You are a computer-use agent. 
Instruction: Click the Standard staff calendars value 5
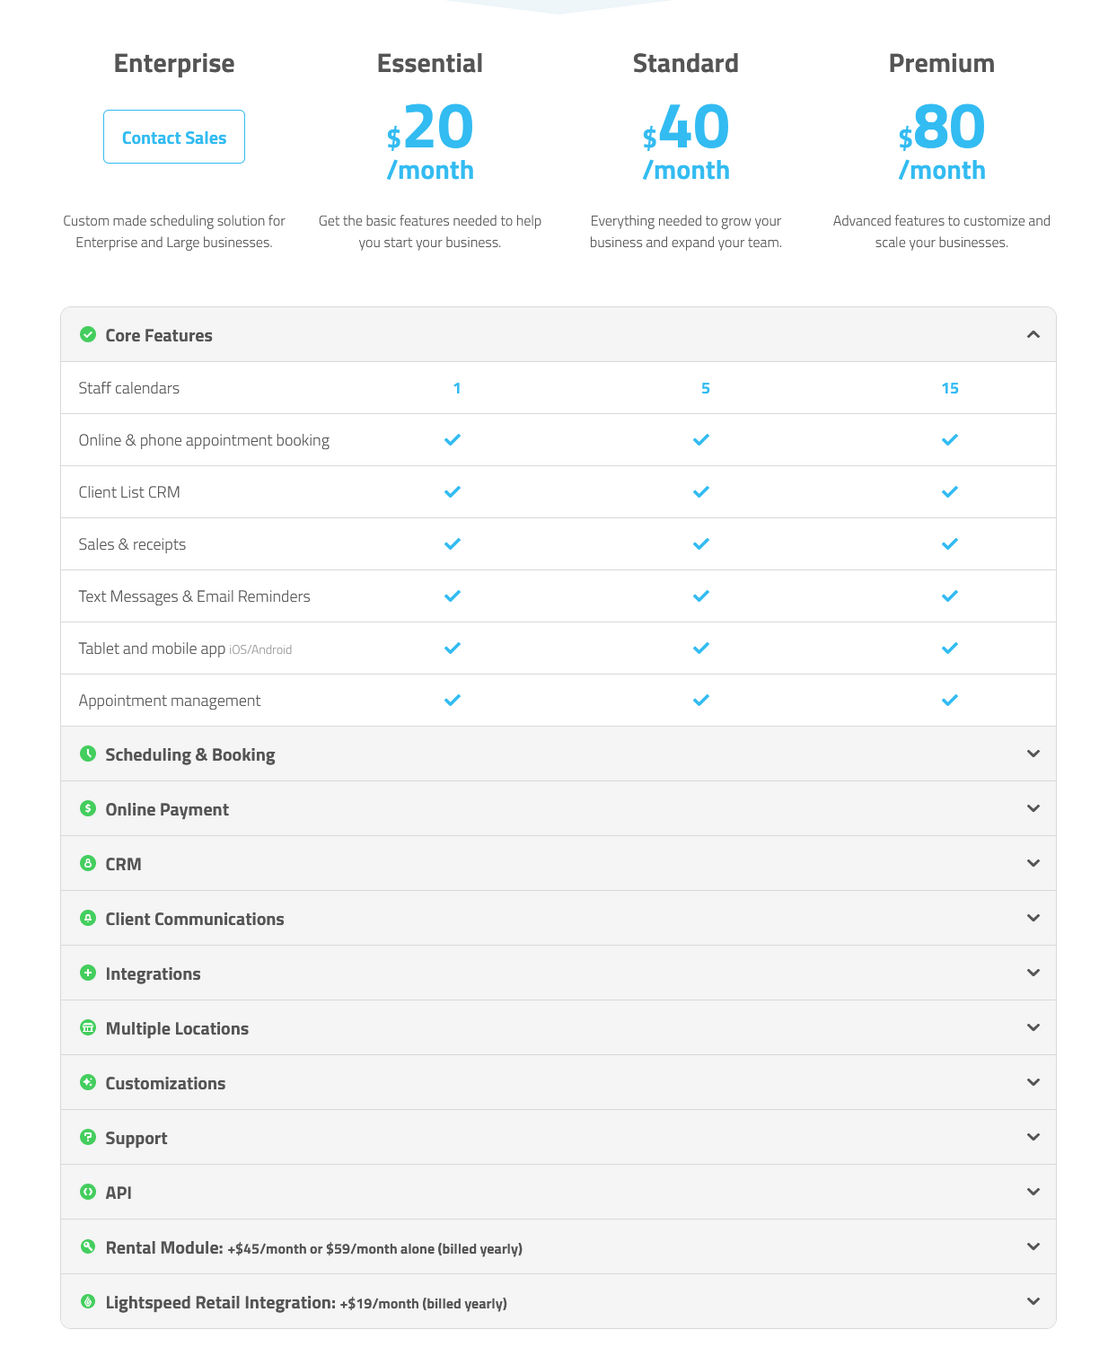(705, 388)
